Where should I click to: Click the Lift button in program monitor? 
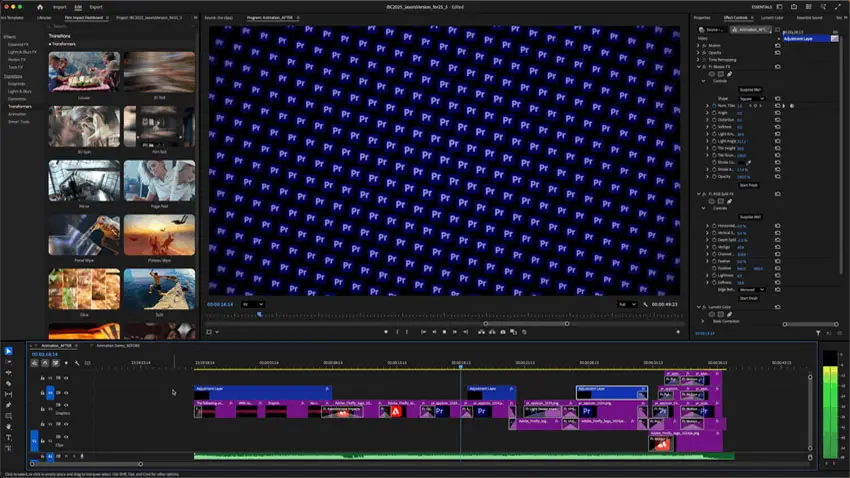[x=481, y=332]
